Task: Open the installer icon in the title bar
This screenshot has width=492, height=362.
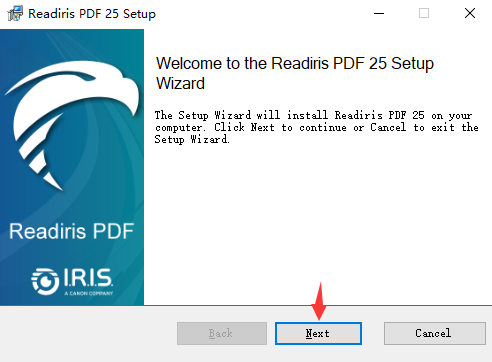Action: point(15,13)
